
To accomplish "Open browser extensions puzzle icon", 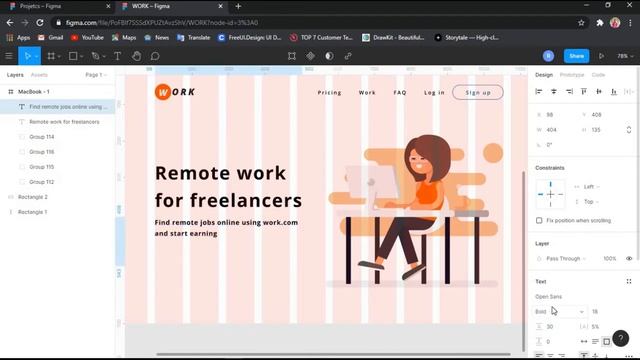I will [600, 23].
